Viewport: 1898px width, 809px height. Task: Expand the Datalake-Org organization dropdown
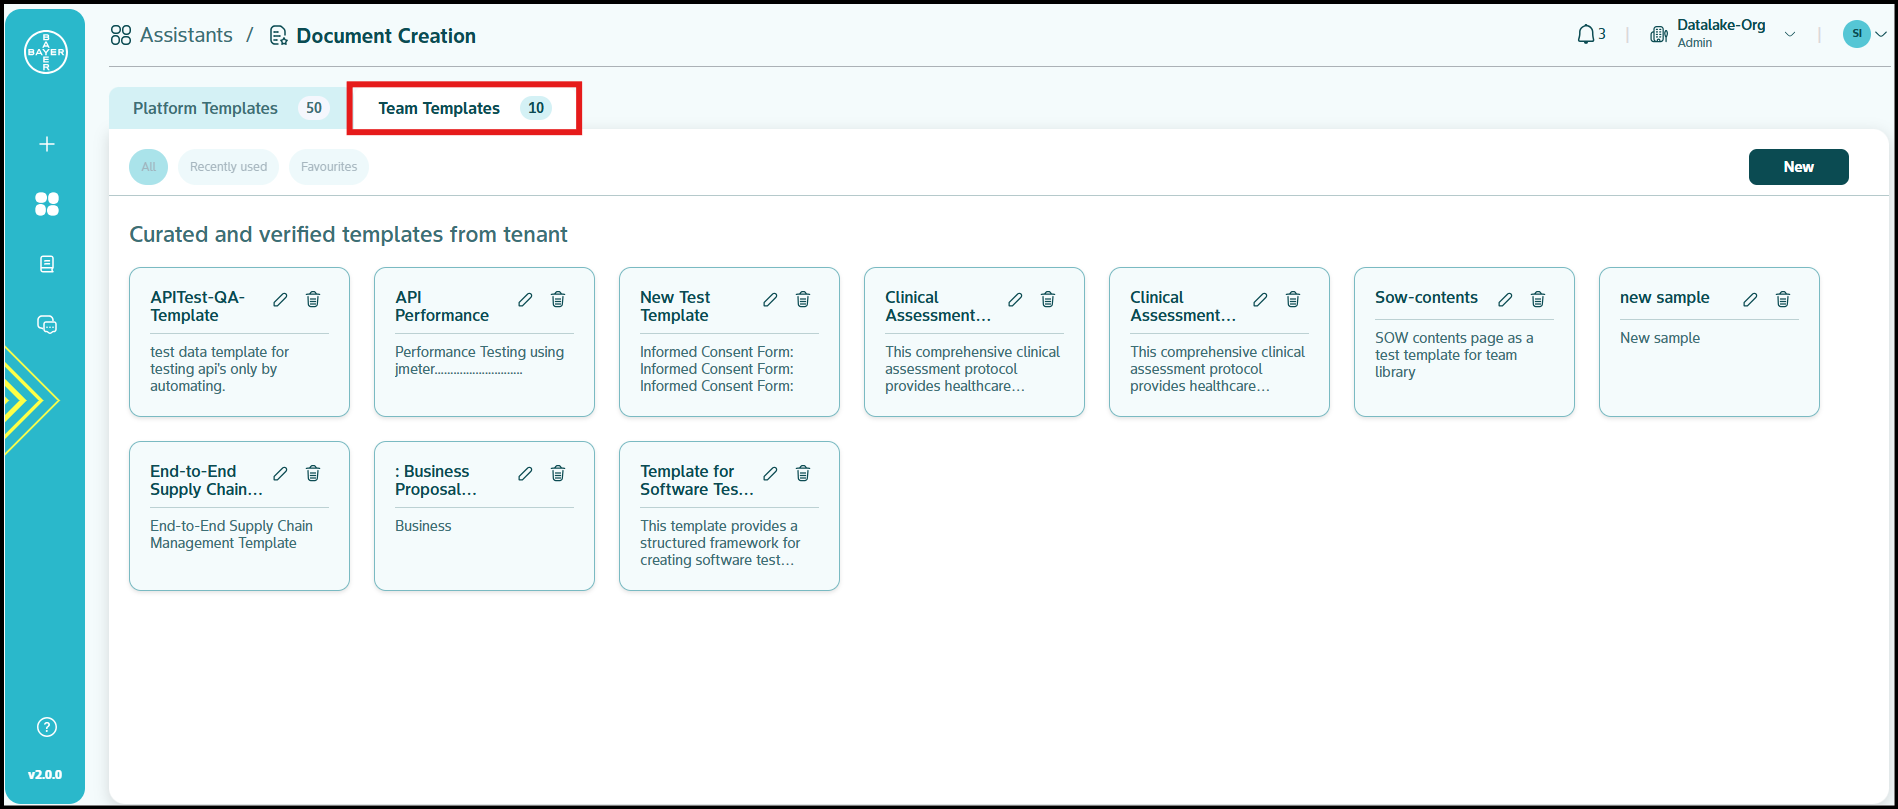tap(1790, 35)
